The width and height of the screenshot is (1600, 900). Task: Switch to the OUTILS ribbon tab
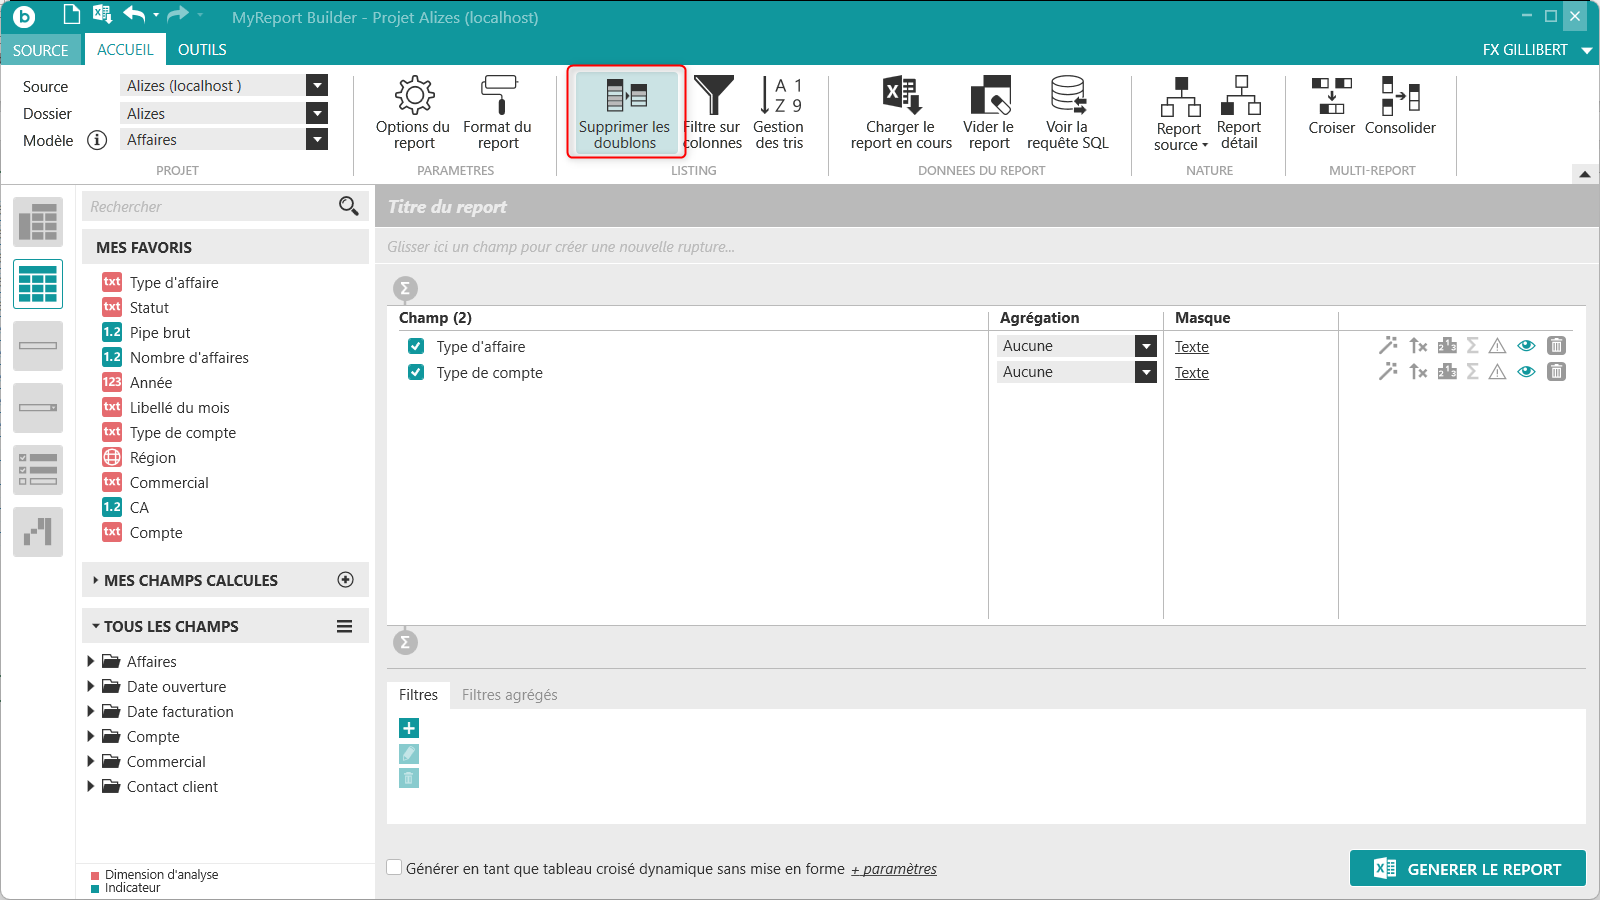tap(202, 50)
